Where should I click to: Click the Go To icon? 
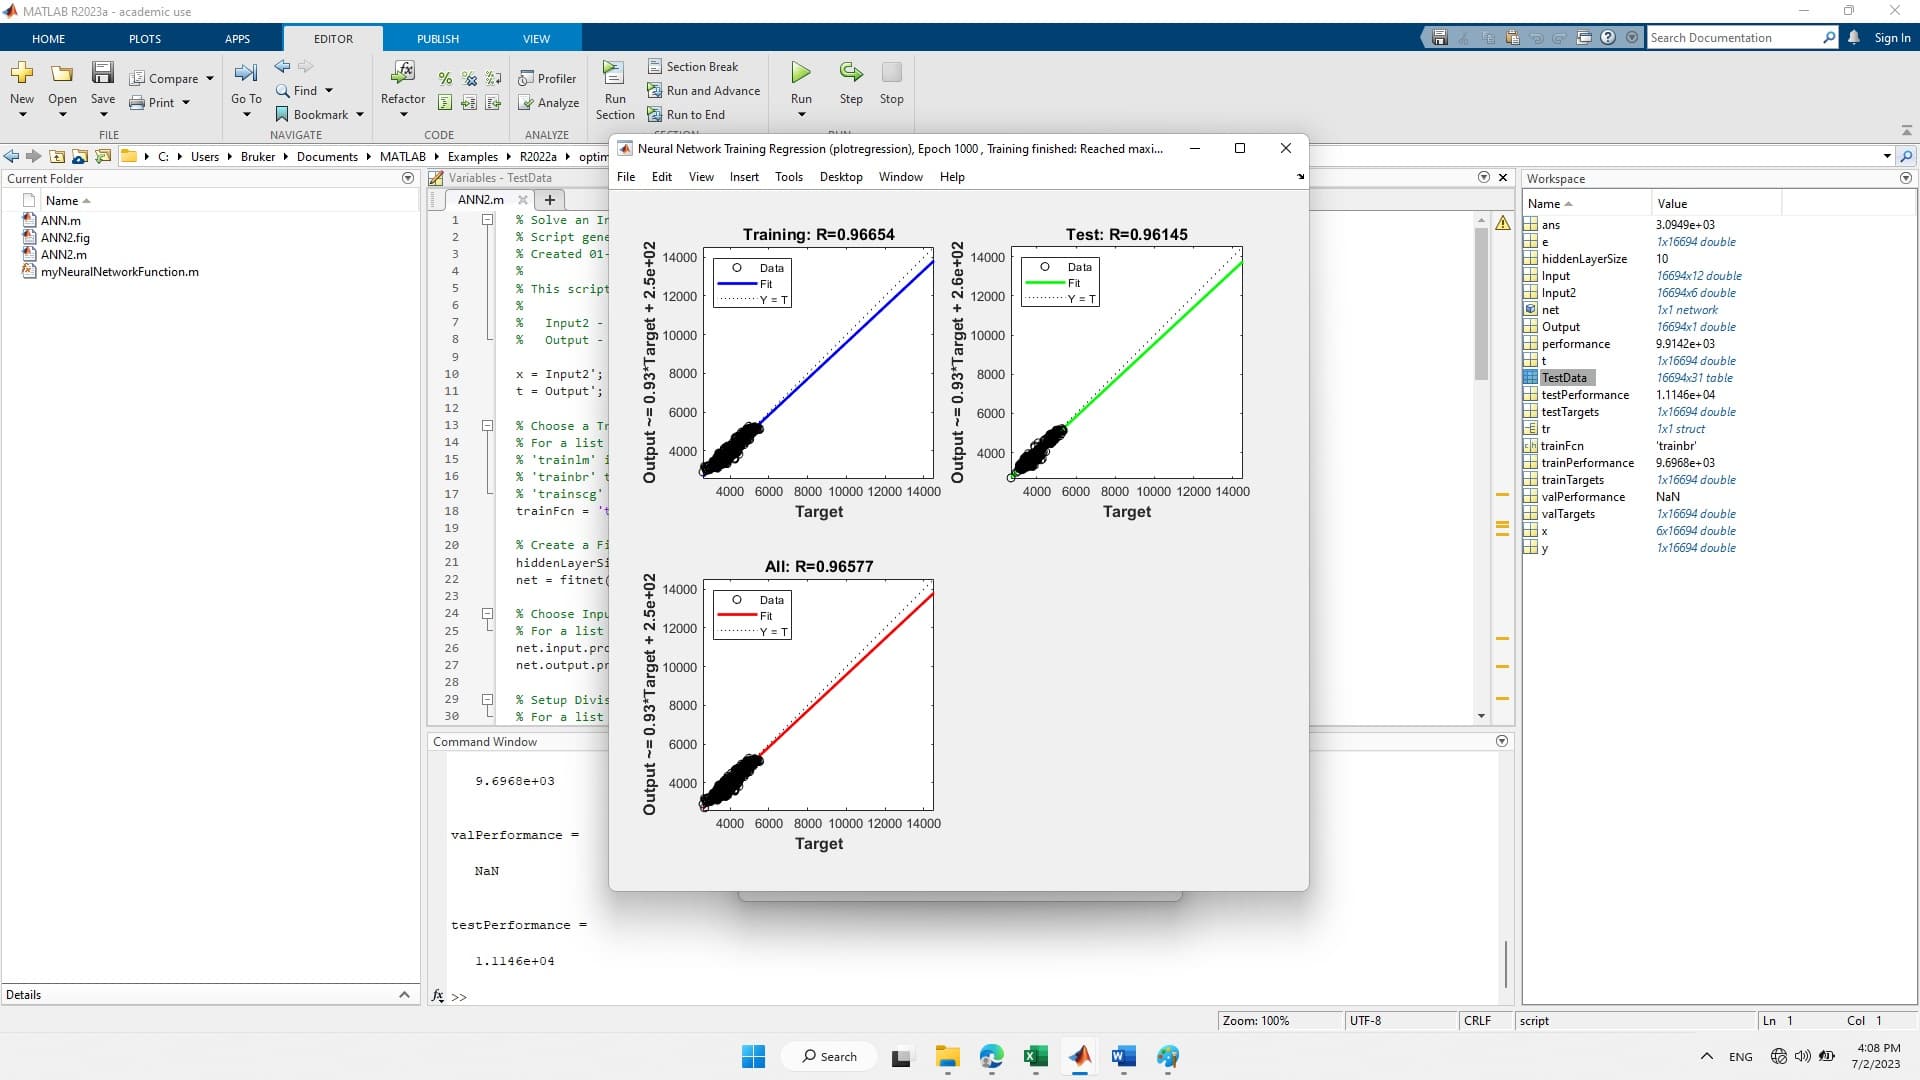pyautogui.click(x=246, y=73)
